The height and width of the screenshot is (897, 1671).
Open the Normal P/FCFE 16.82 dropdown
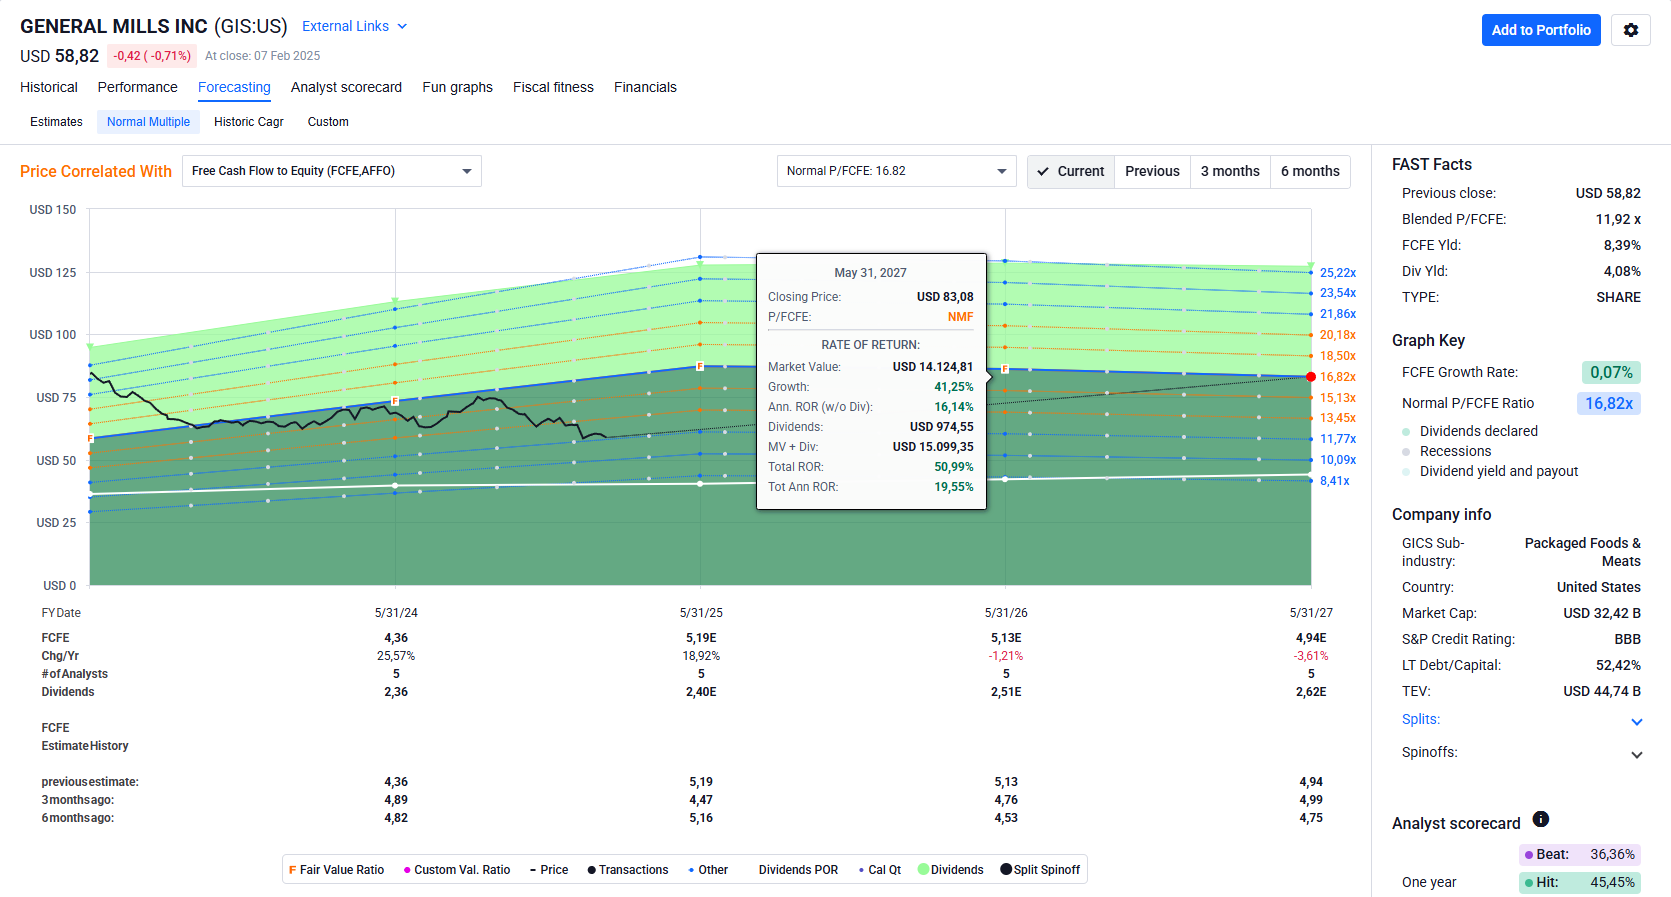pos(896,171)
